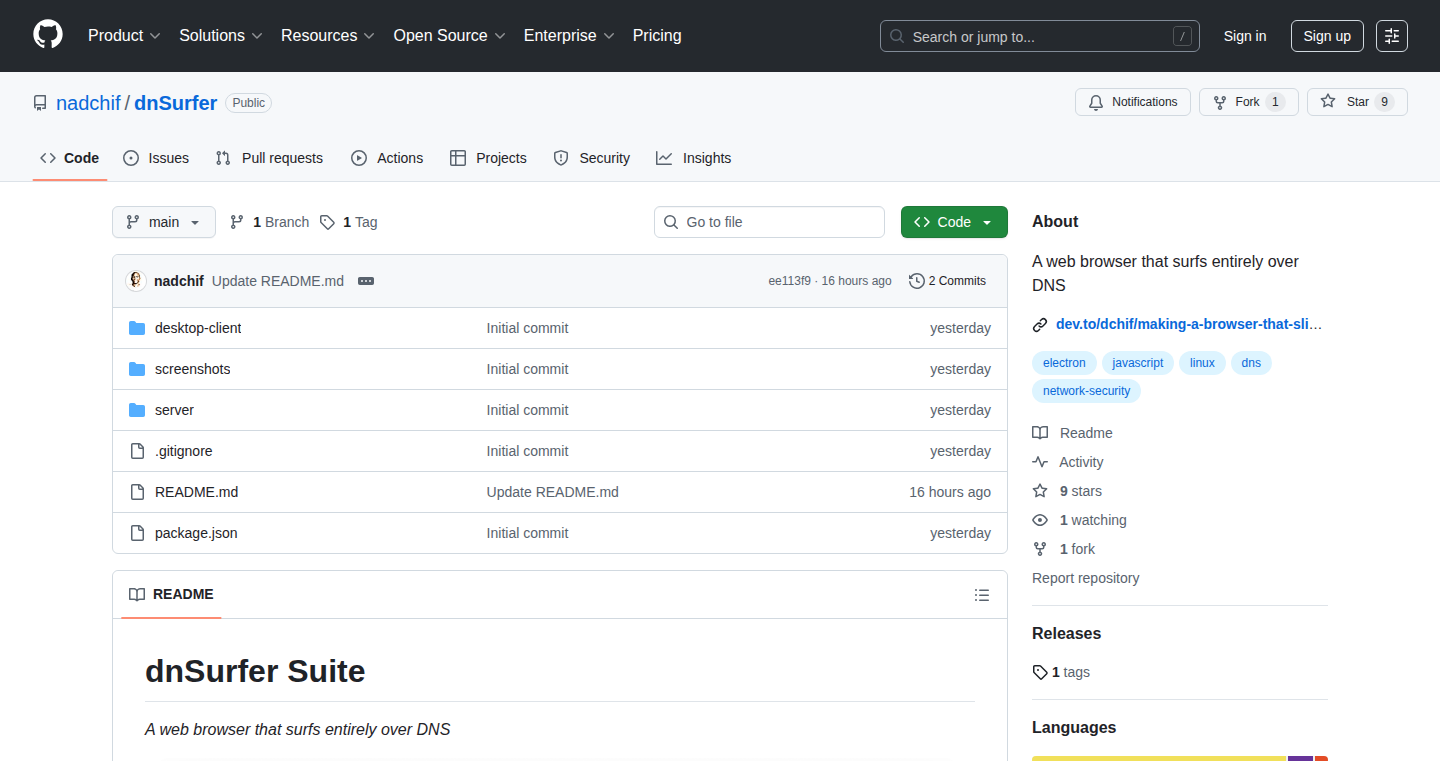
Task: Focus the Search or jump to field
Action: click(1040, 36)
